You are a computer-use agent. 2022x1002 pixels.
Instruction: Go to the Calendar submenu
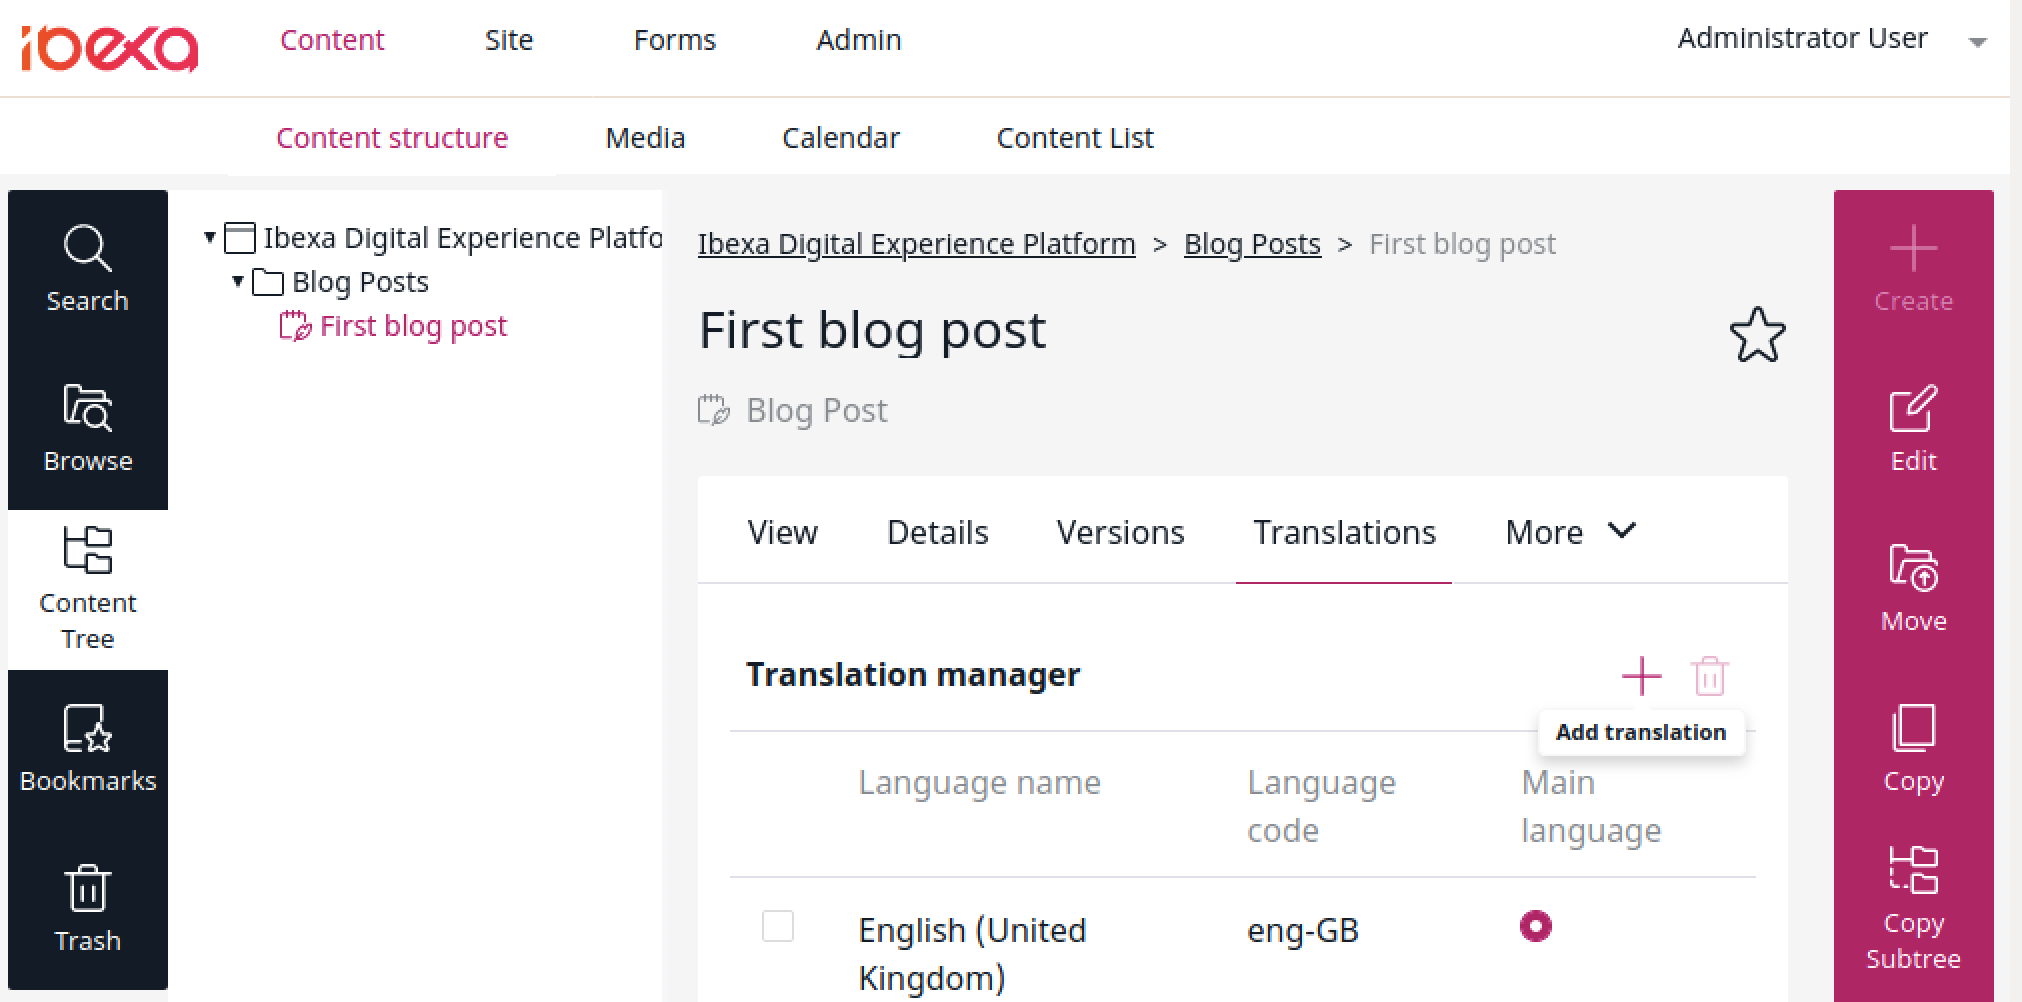click(841, 138)
